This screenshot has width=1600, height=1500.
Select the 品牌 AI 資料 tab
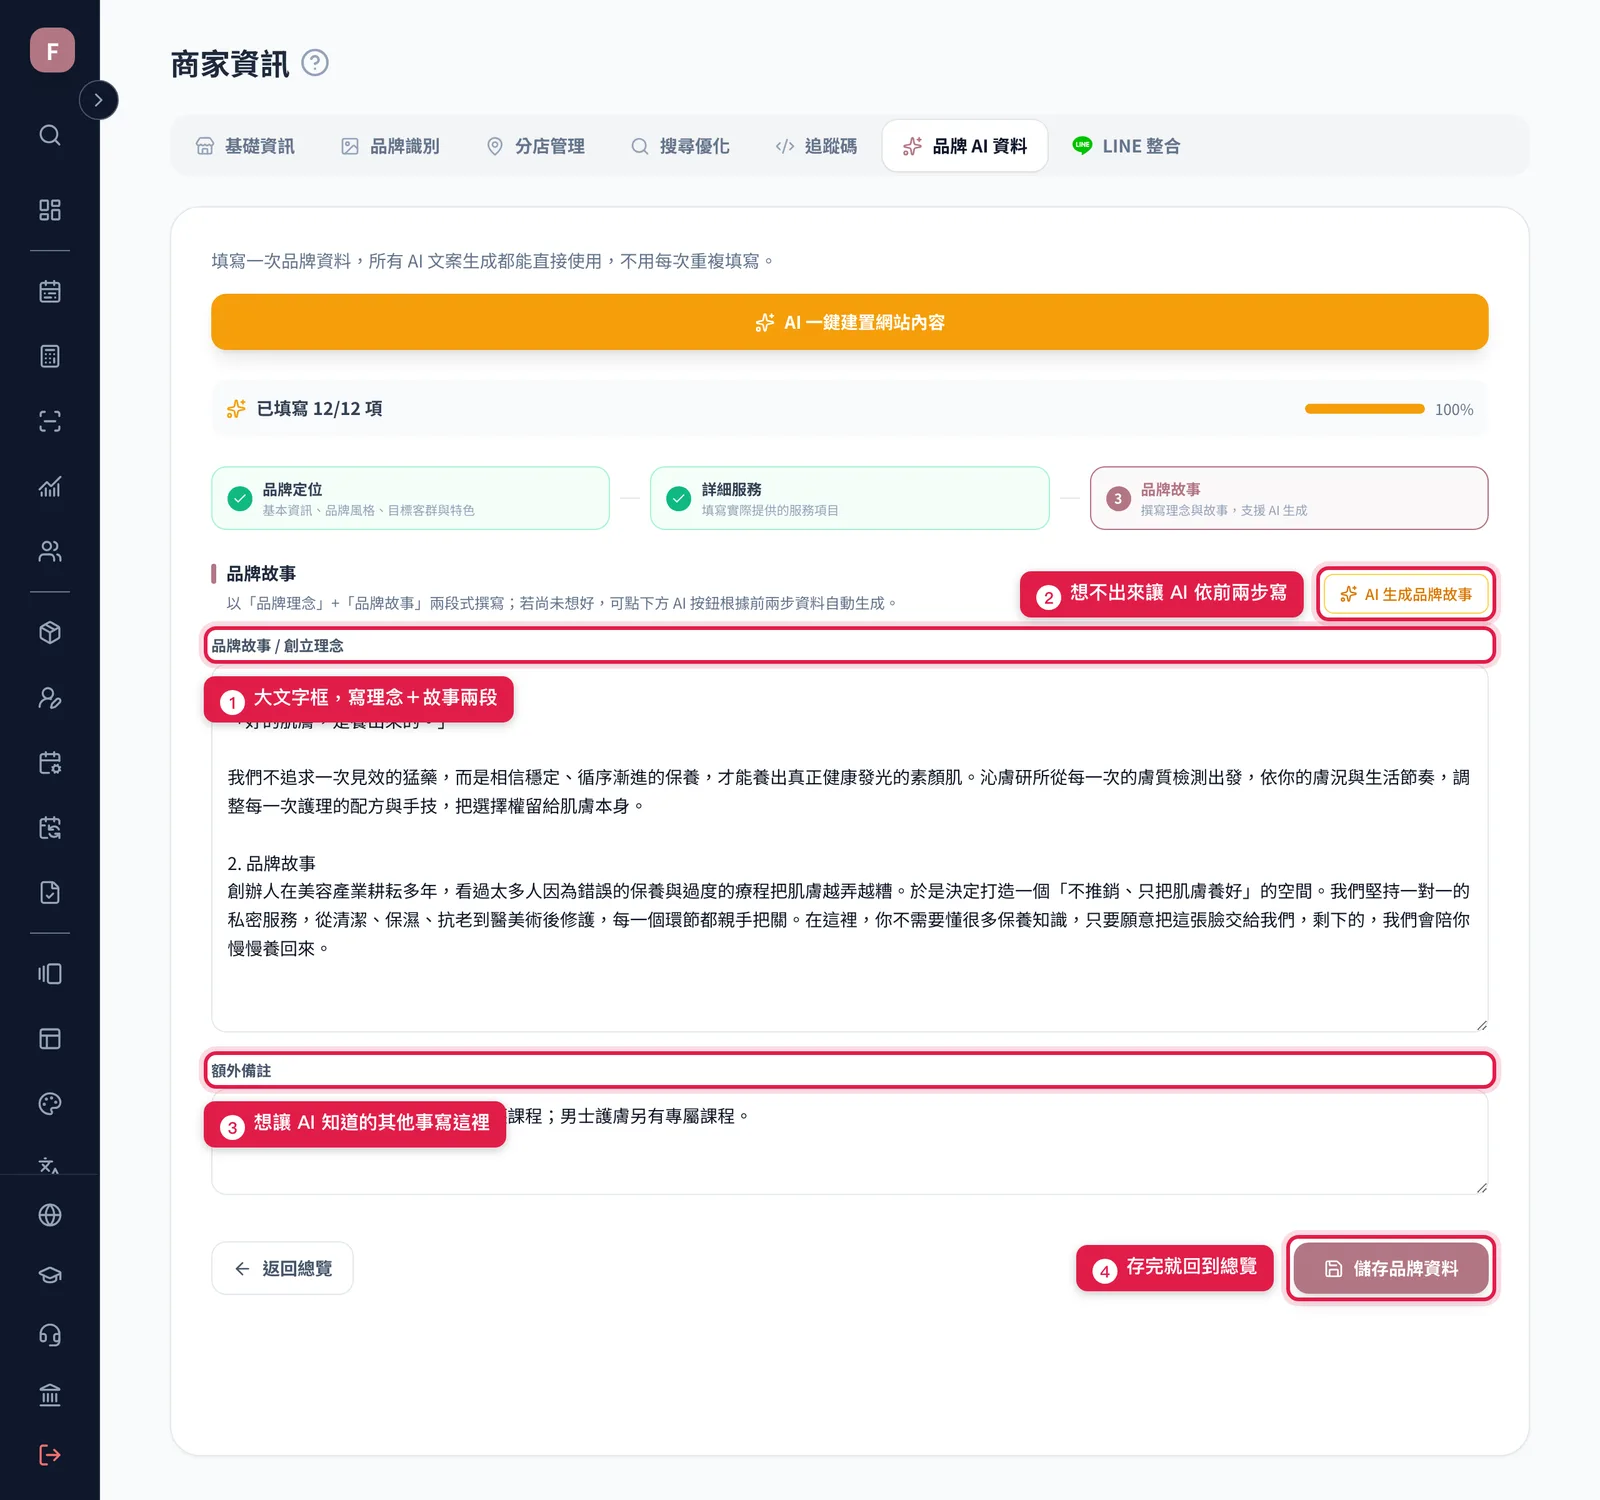coord(965,146)
